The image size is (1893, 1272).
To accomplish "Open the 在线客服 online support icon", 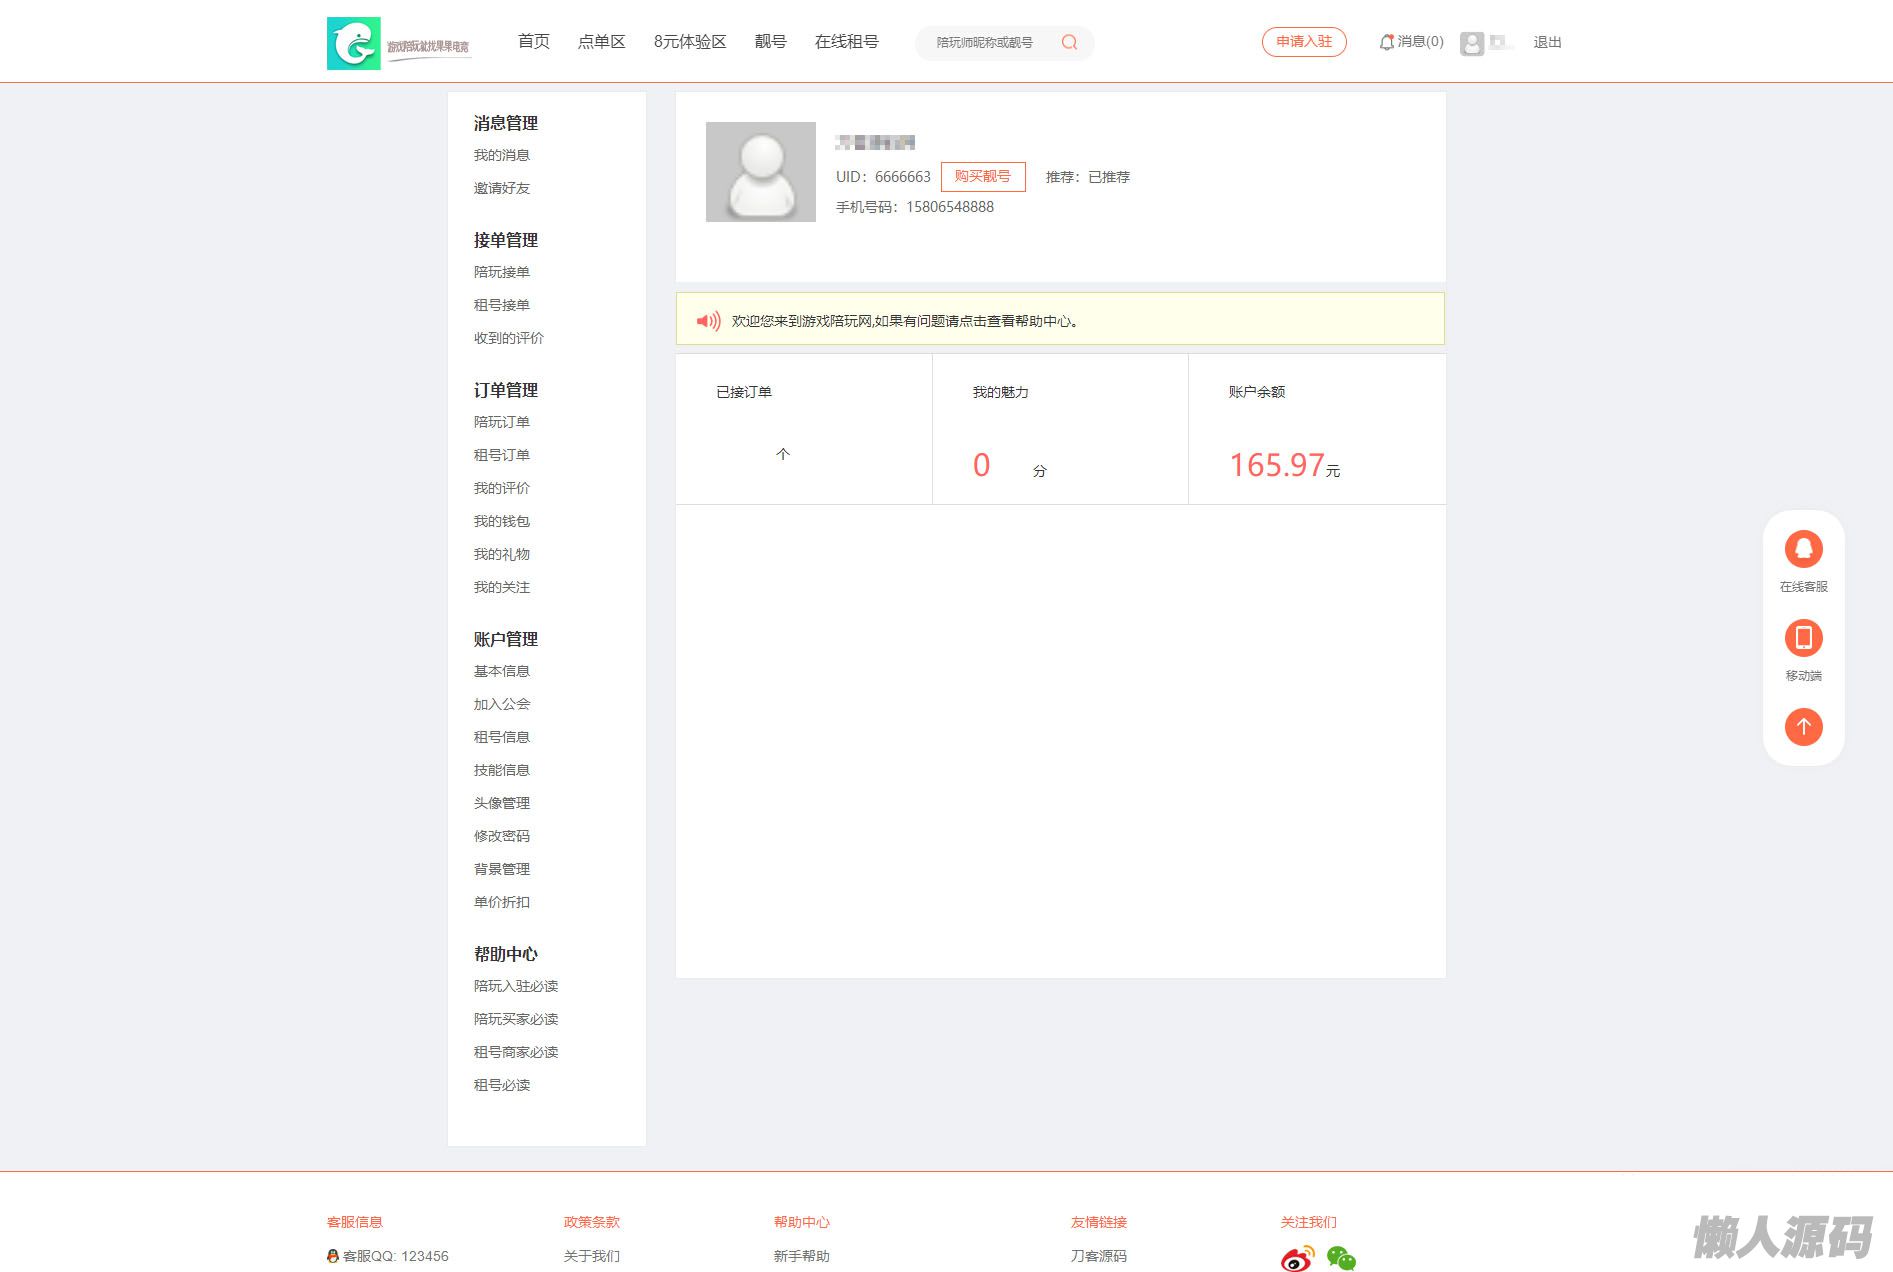I will coord(1803,549).
